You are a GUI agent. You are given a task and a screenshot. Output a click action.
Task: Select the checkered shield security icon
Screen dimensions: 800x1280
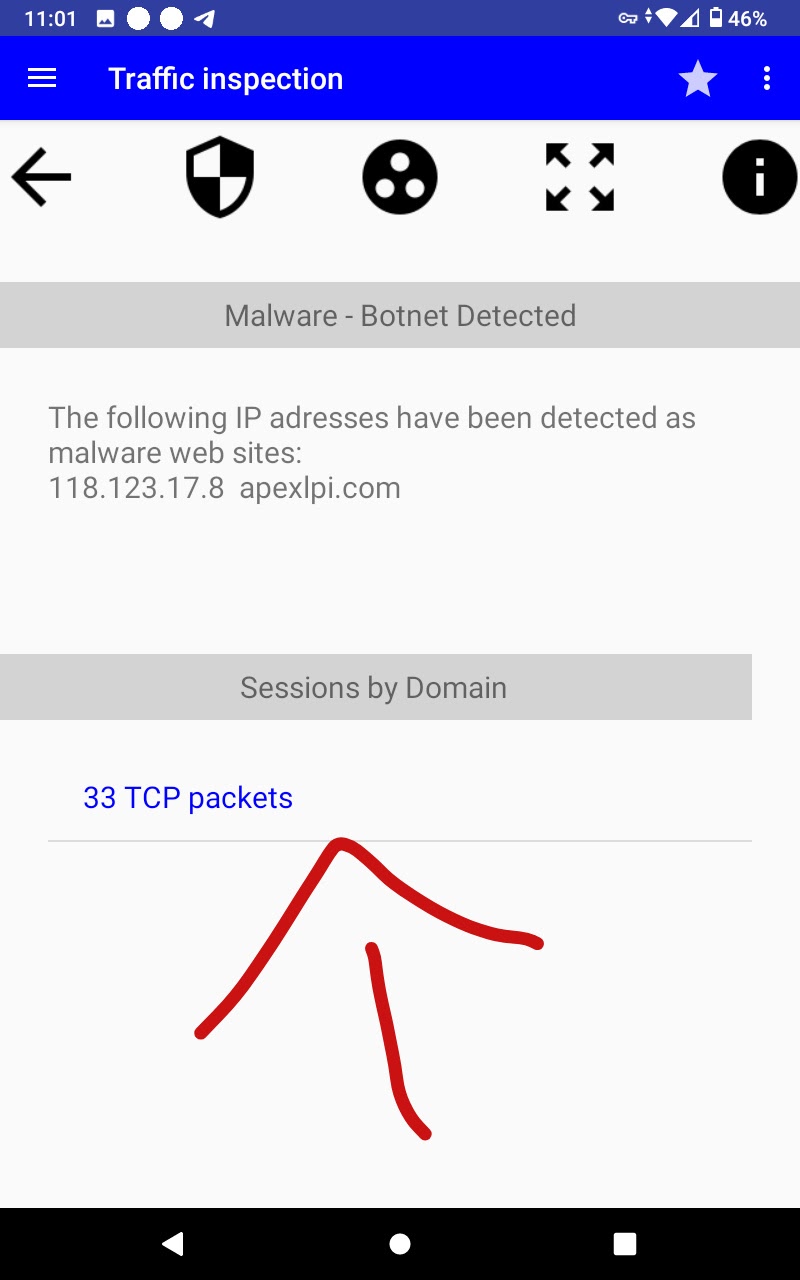(220, 178)
